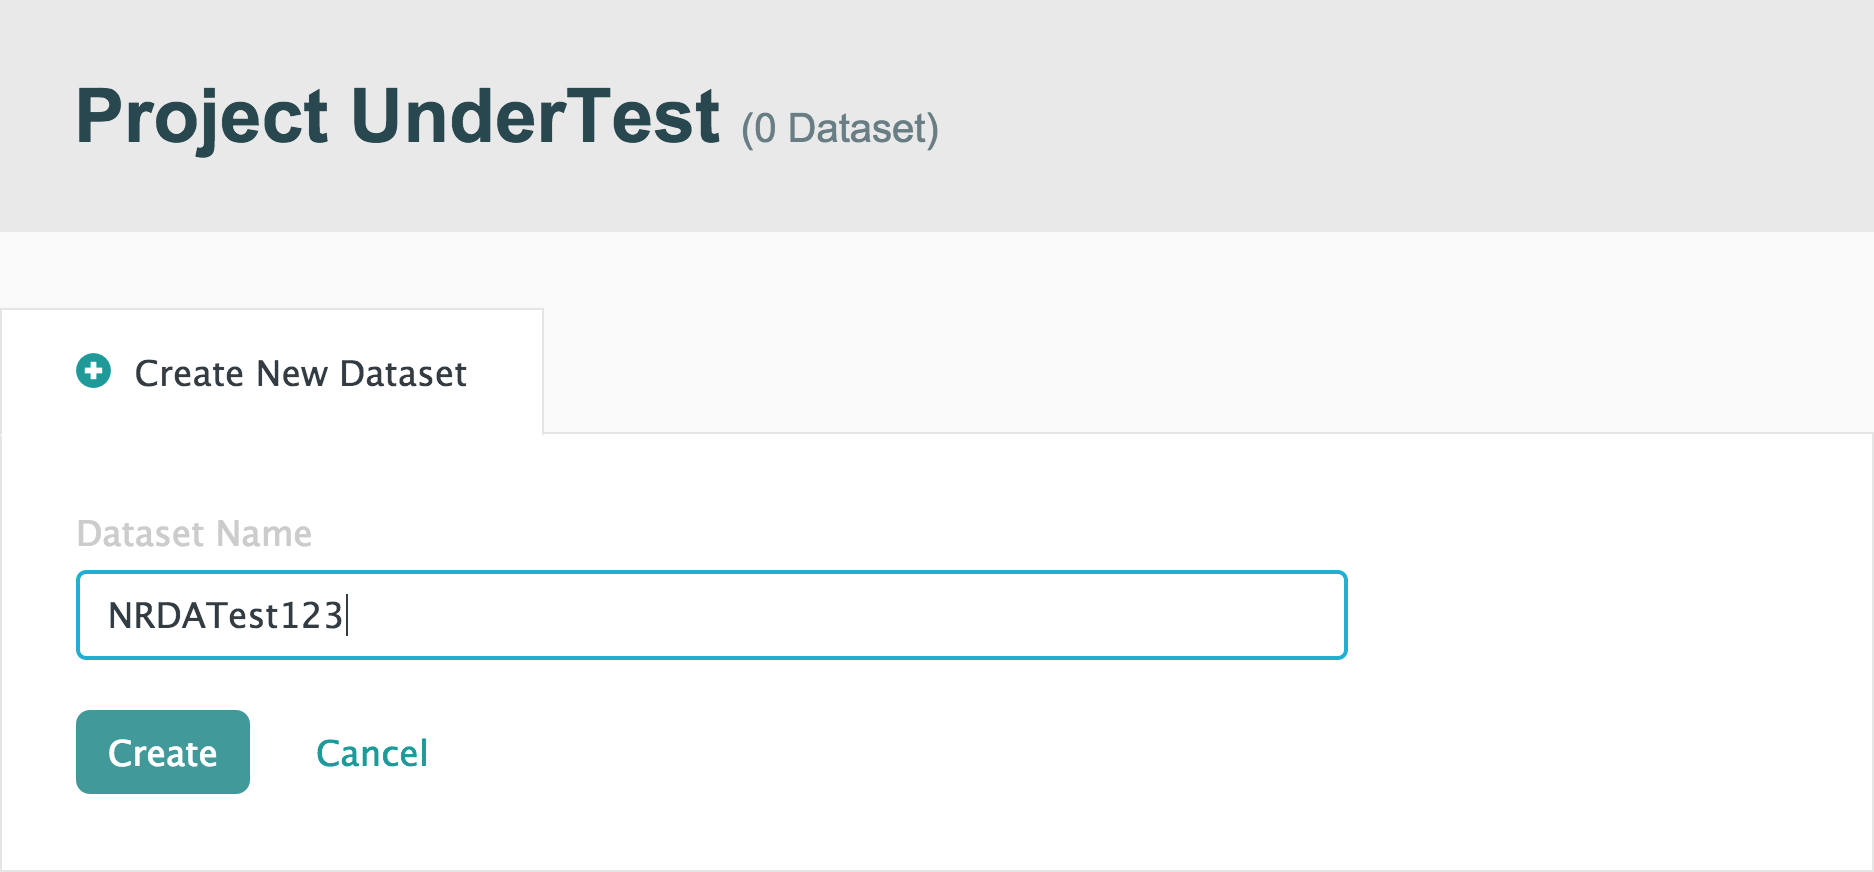The height and width of the screenshot is (872, 1874).
Task: Activate the Create New Dataset tab label
Action: tap(299, 373)
